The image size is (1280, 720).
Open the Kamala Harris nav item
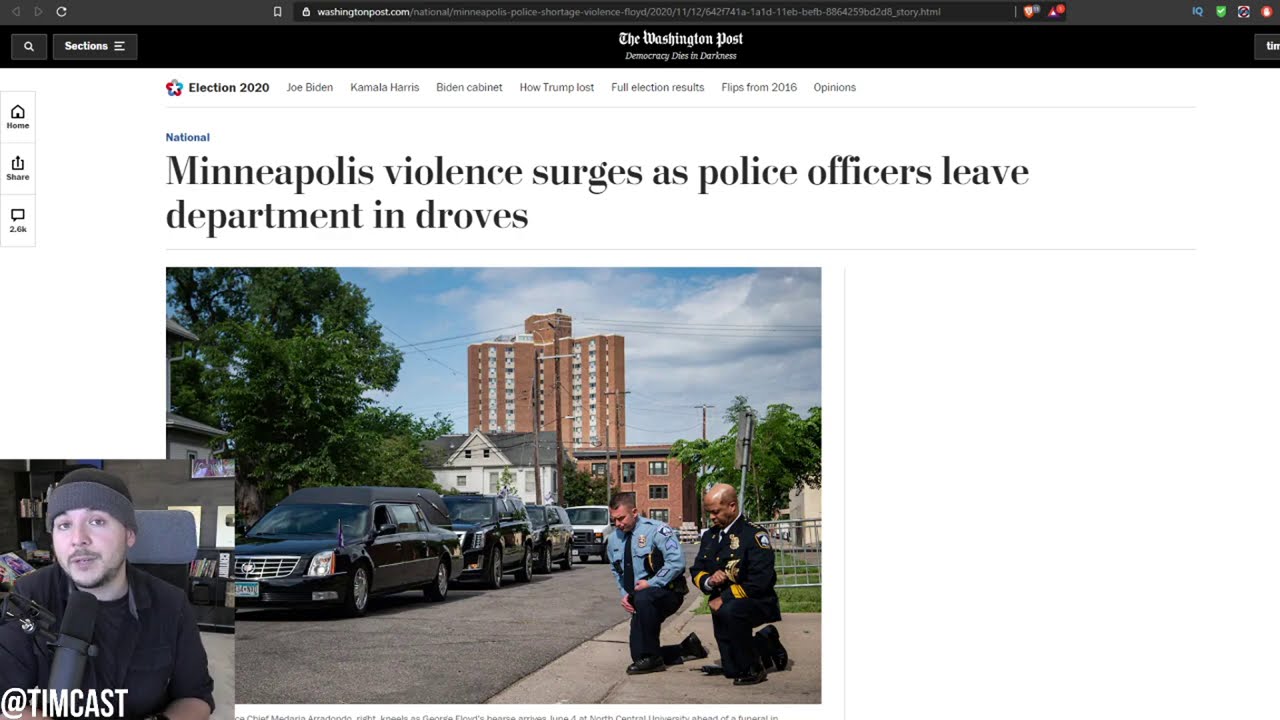385,87
